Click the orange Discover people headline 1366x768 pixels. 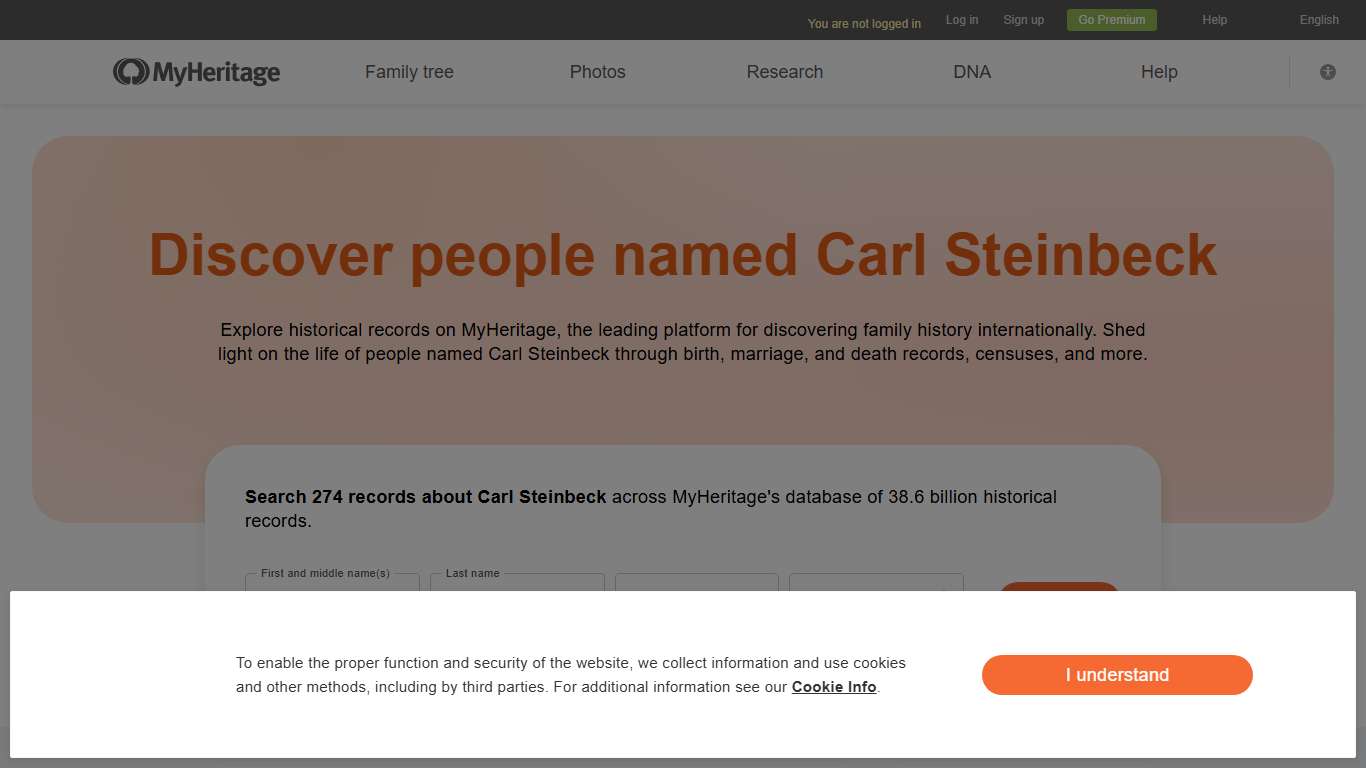click(x=681, y=255)
